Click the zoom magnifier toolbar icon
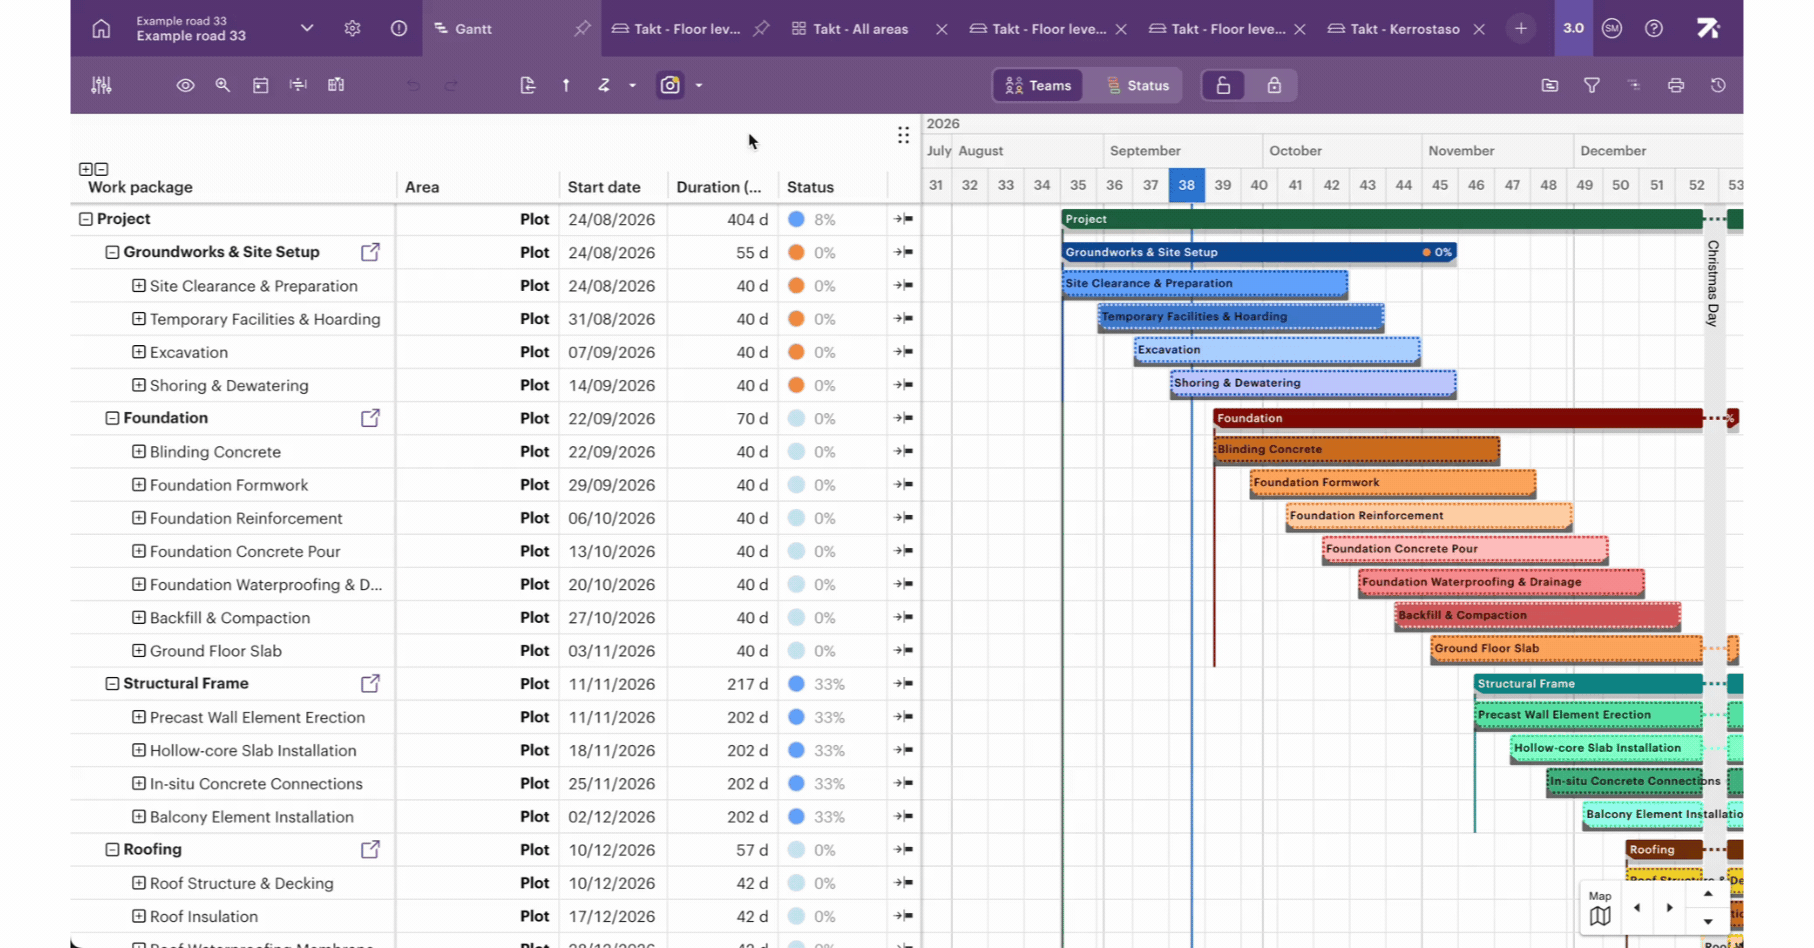Screen dimensions: 1814x948 pyautogui.click(x=223, y=85)
